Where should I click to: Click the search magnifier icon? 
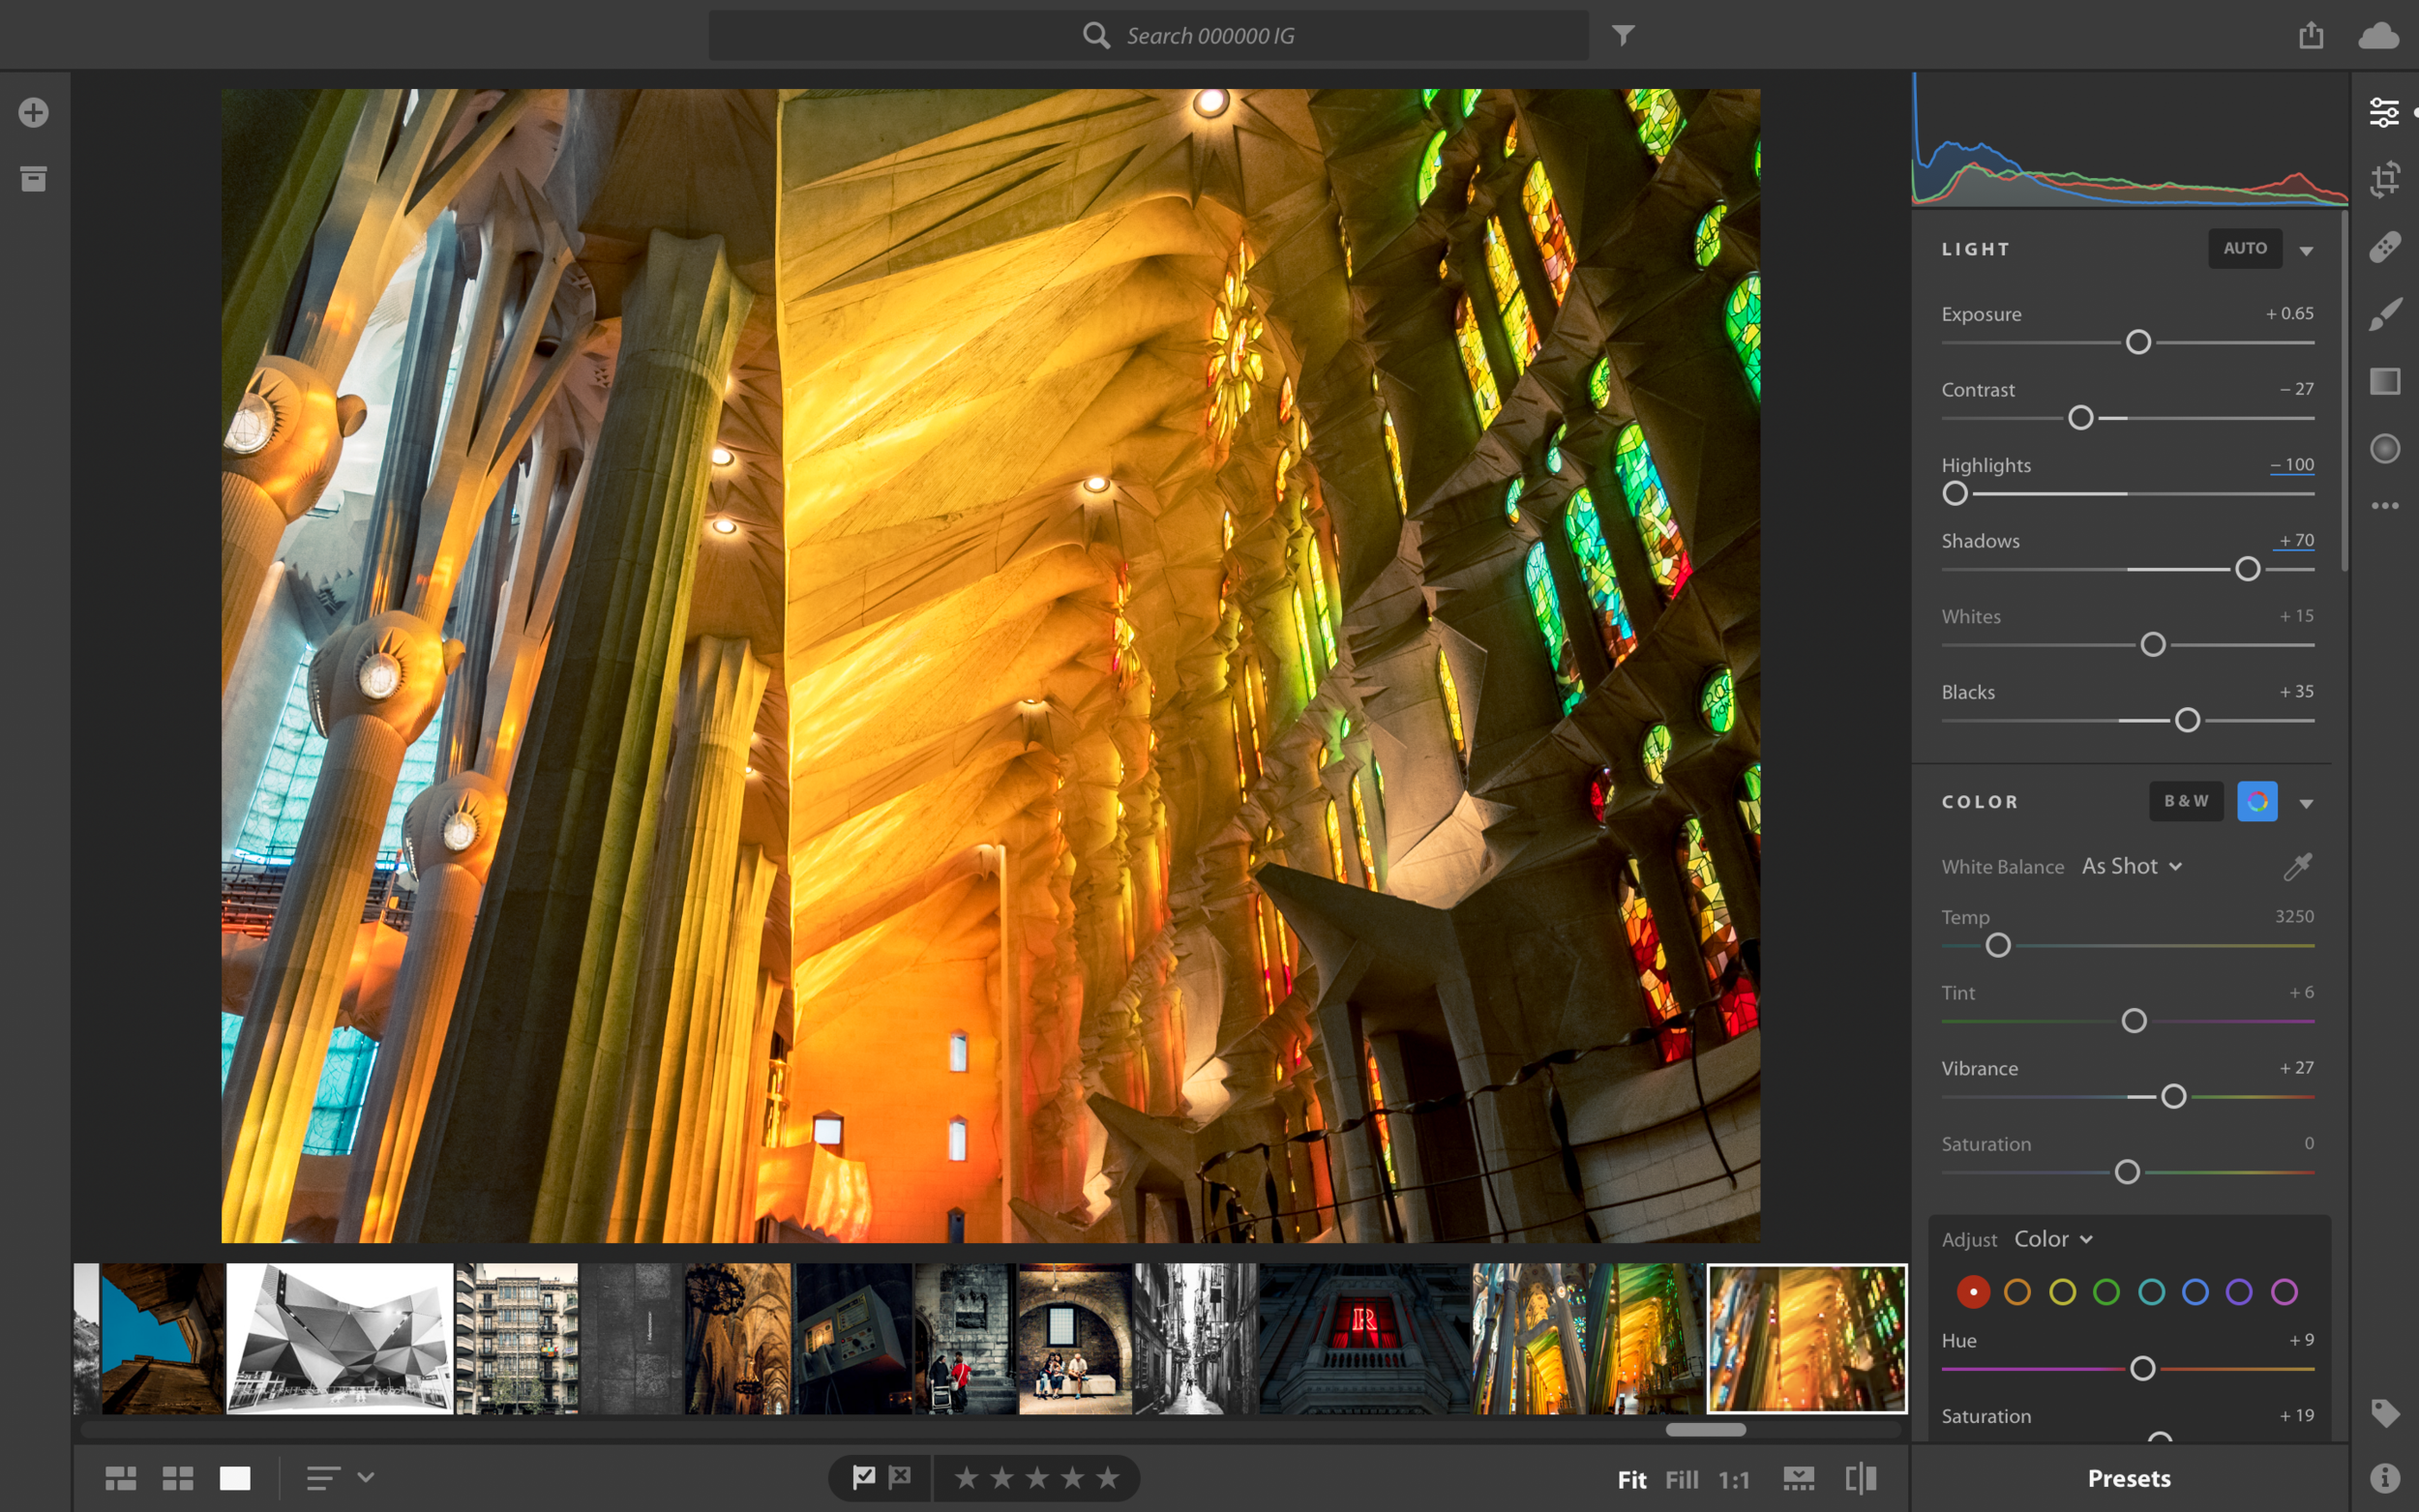(1096, 36)
